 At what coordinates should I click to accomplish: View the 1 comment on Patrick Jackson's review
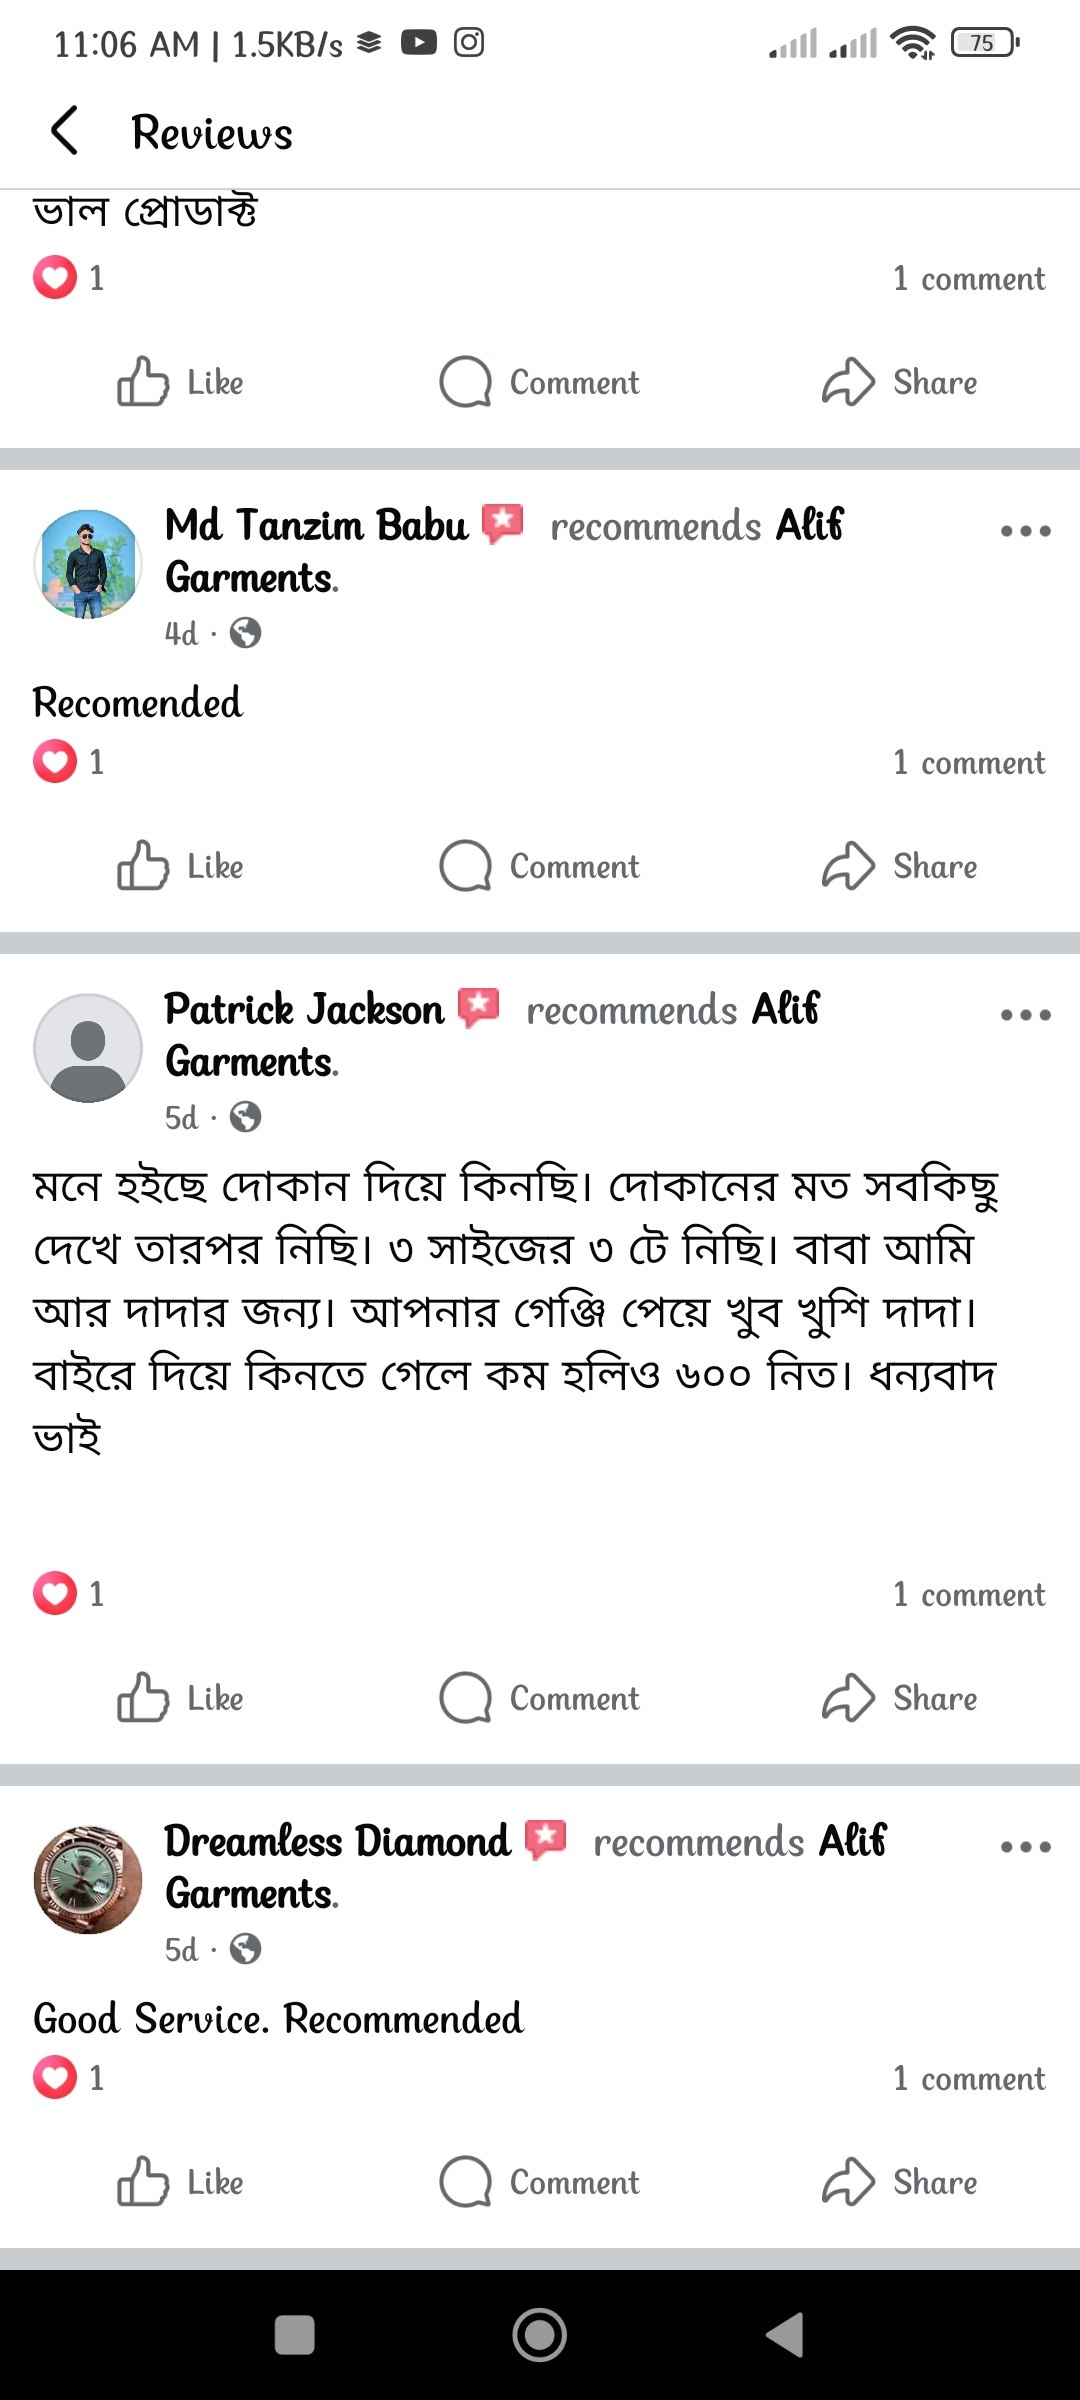tap(968, 1594)
